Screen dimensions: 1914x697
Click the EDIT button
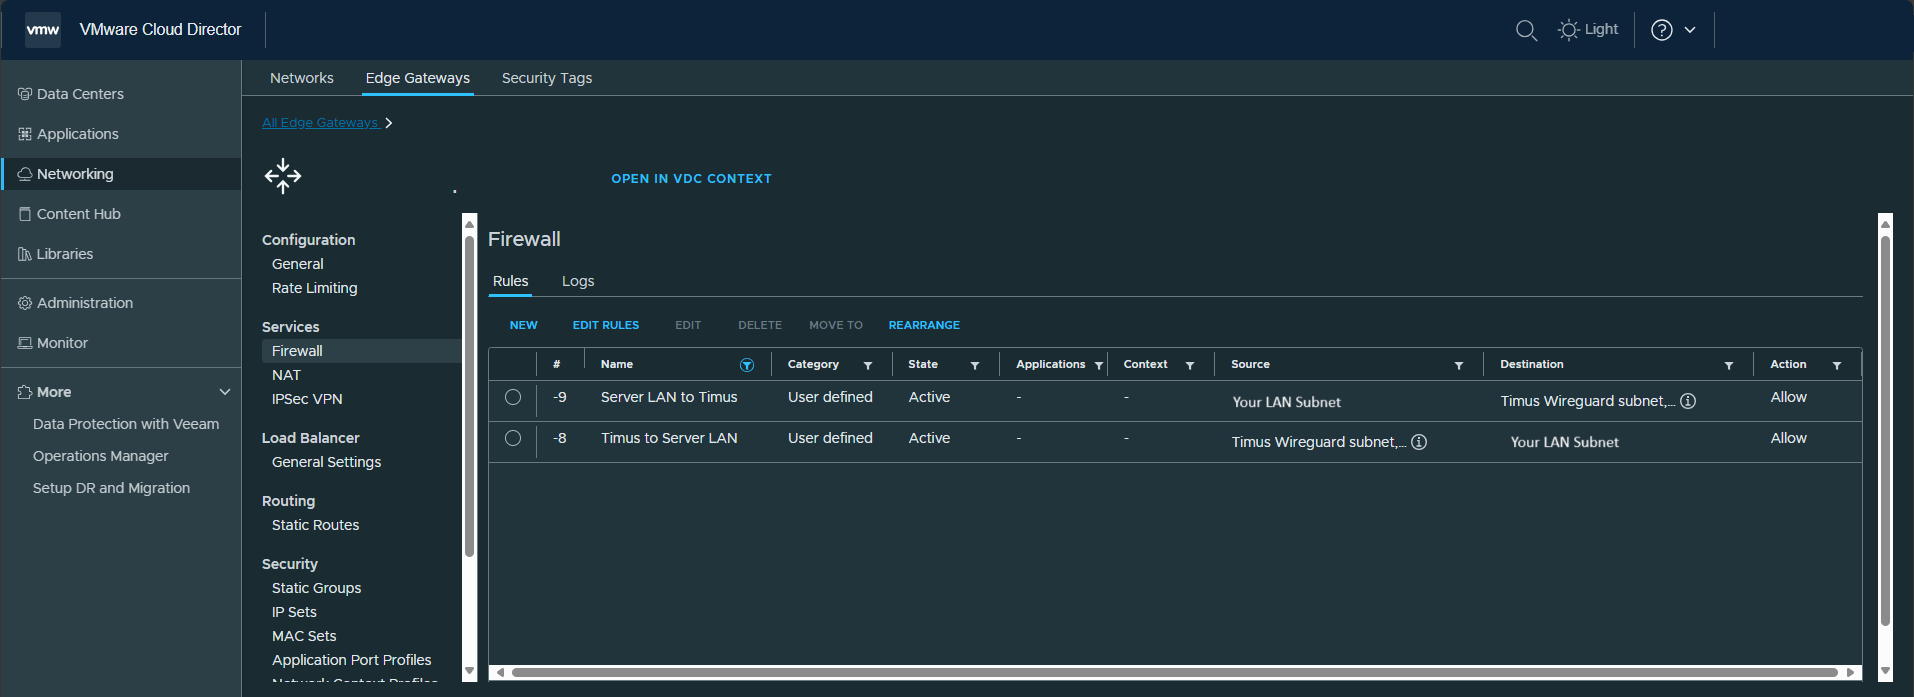click(688, 325)
